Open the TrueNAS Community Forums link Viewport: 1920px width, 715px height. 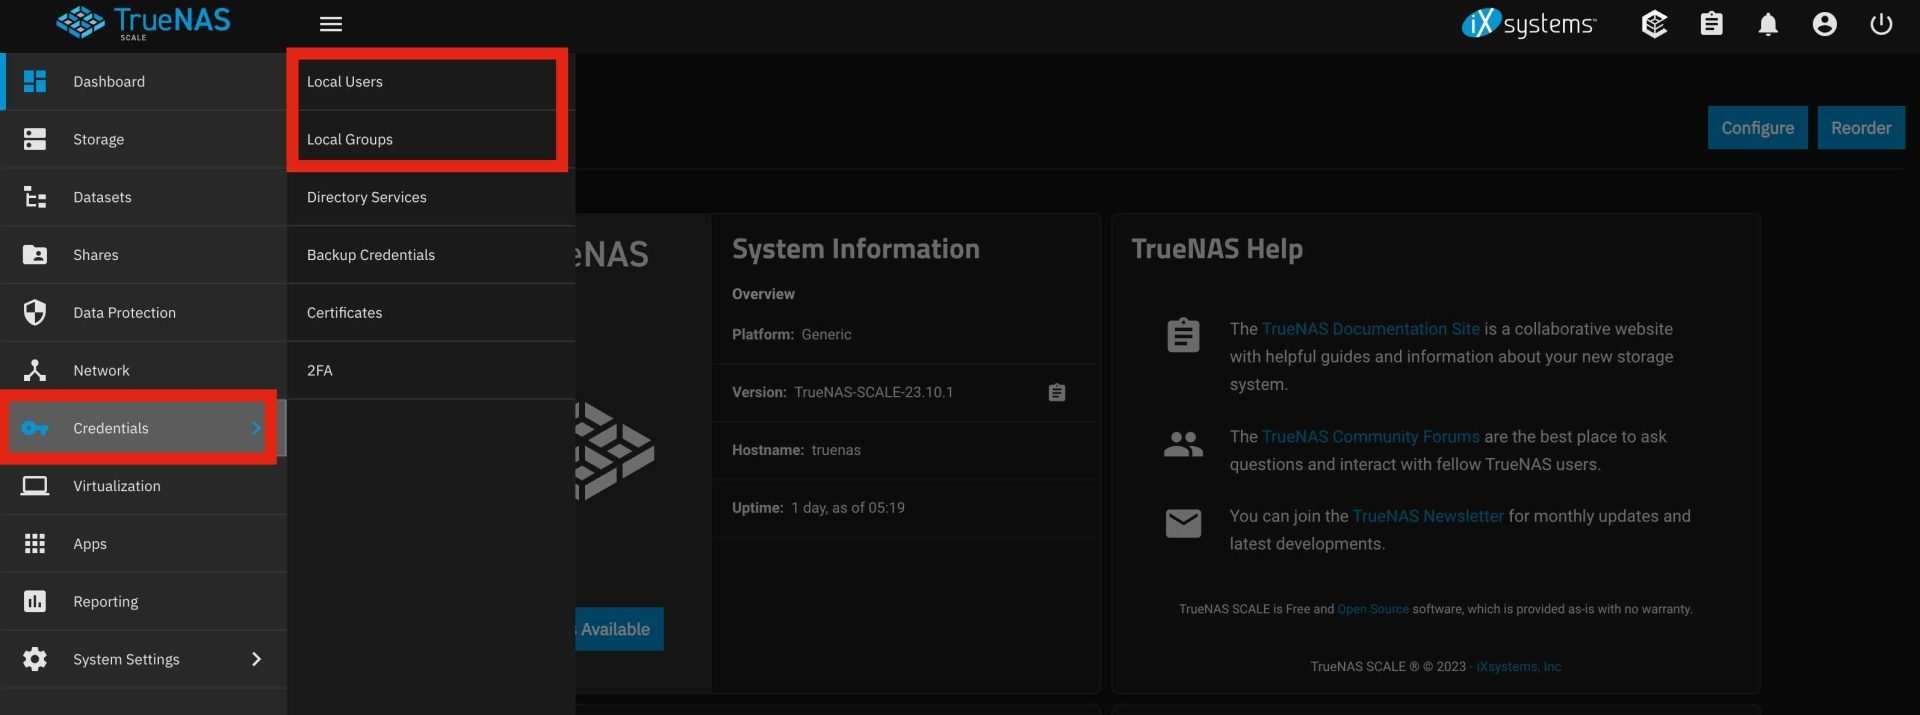click(x=1370, y=437)
